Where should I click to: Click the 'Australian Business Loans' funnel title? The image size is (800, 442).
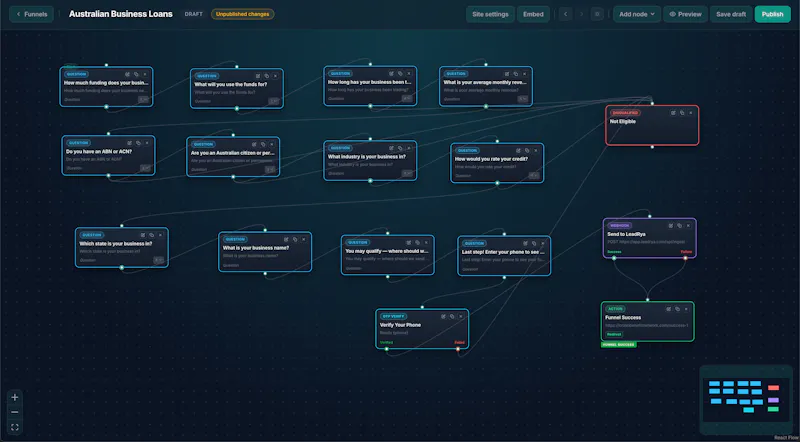coord(120,14)
